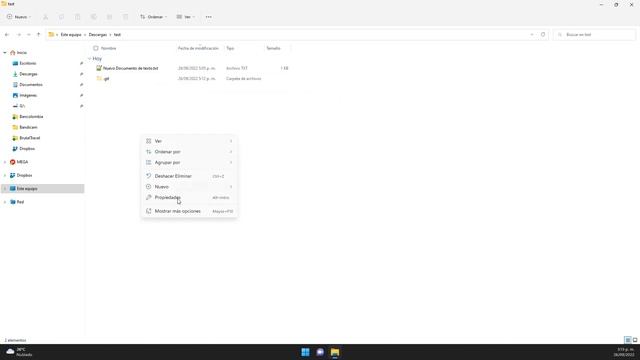Switch to details view in status bar
640x360 pixels.
(628, 340)
